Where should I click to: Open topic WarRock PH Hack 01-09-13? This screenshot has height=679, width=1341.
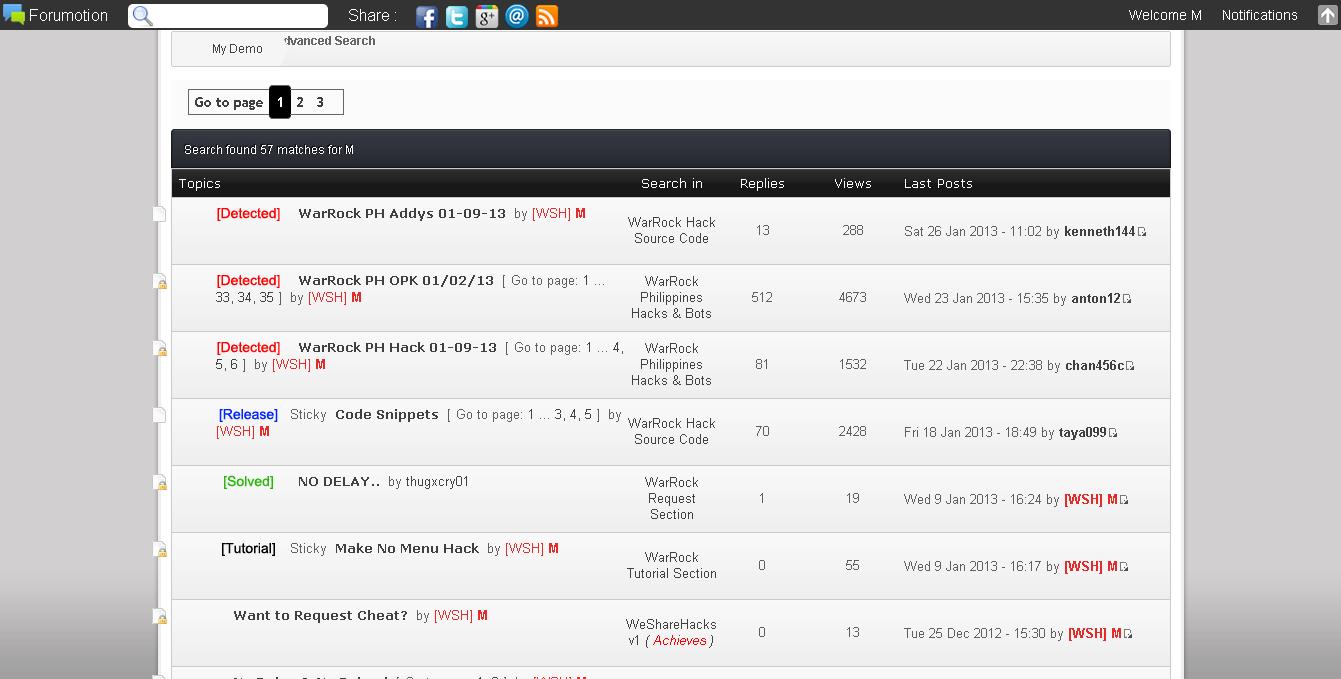[x=397, y=348]
